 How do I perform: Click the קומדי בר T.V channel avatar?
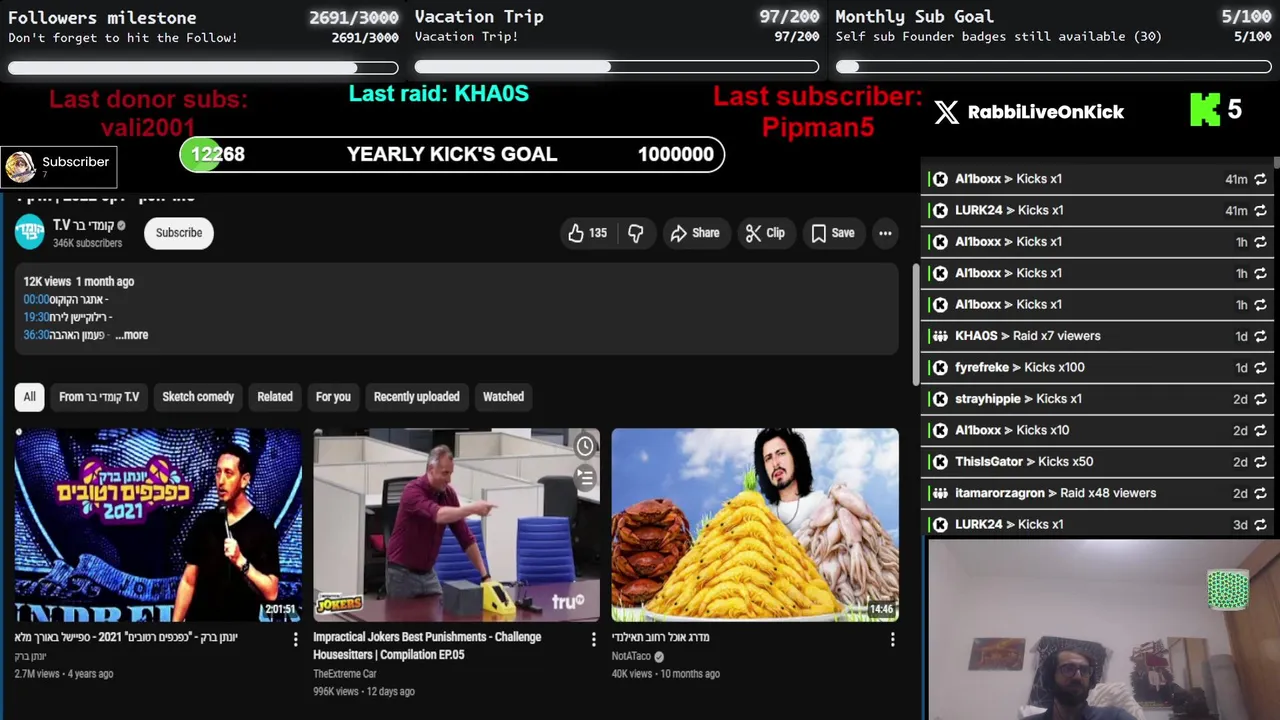click(29, 232)
